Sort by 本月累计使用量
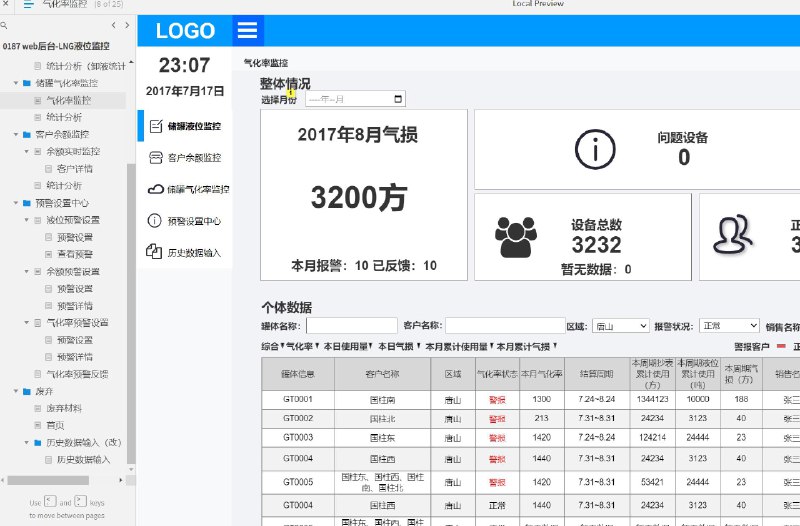This screenshot has width=800, height=526. (459, 347)
